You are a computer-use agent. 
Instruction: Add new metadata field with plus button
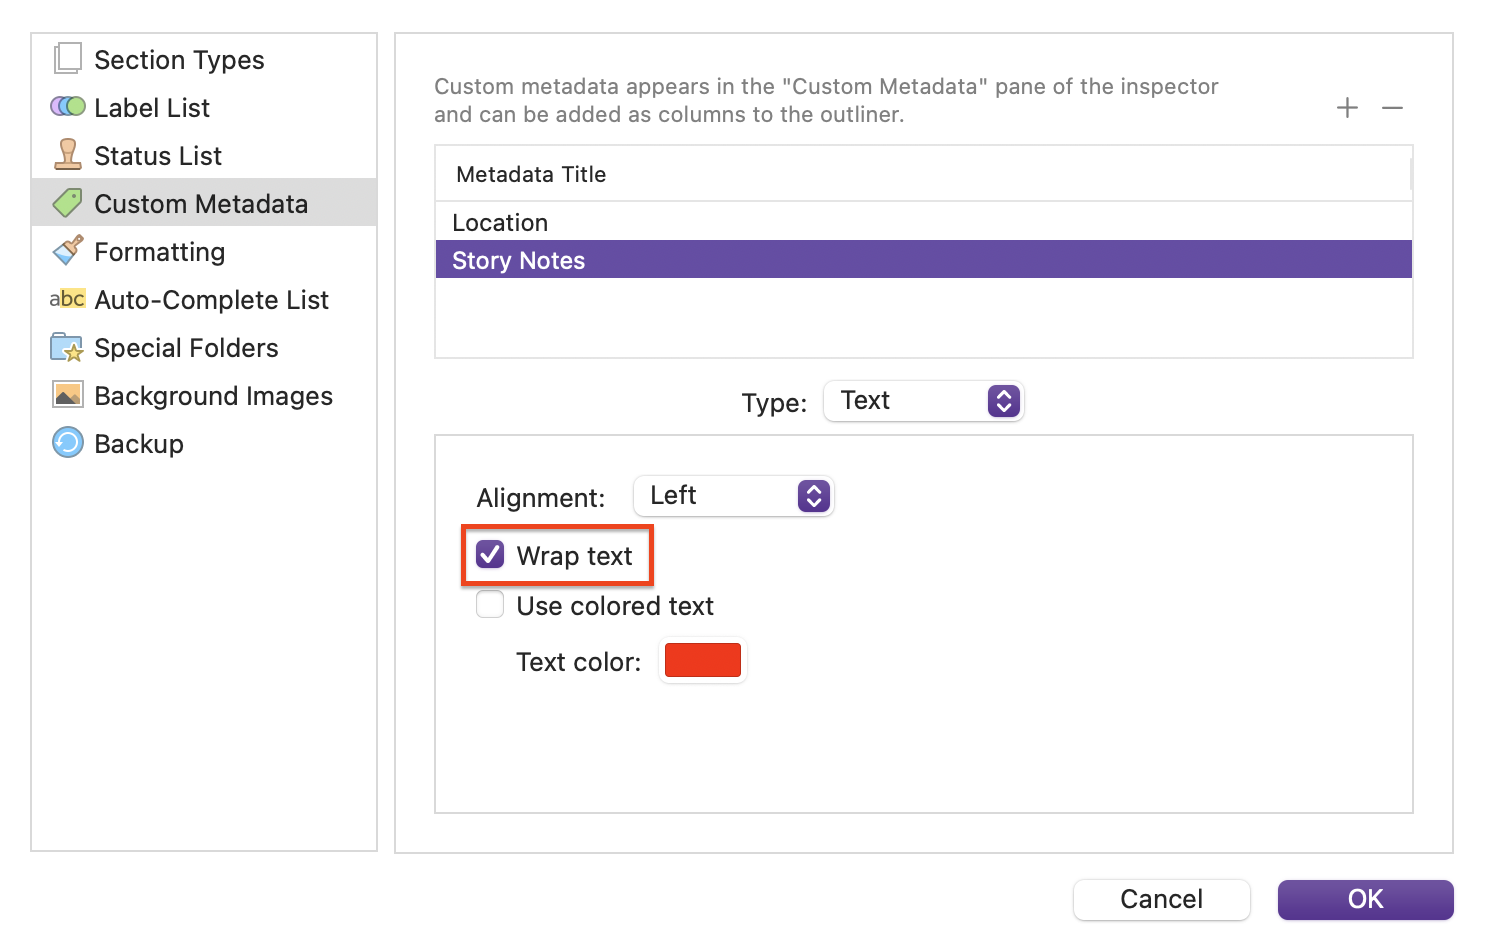coord(1347,107)
